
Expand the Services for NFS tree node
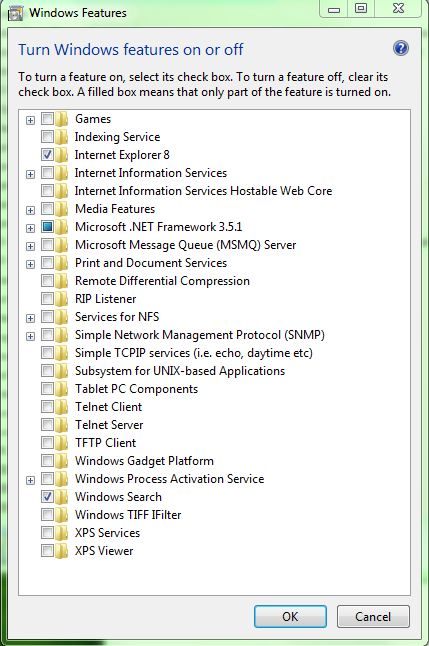pyautogui.click(x=30, y=318)
